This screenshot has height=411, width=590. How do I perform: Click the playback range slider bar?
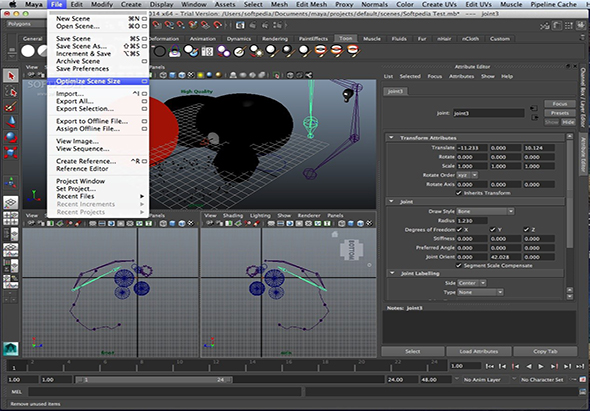[154, 380]
